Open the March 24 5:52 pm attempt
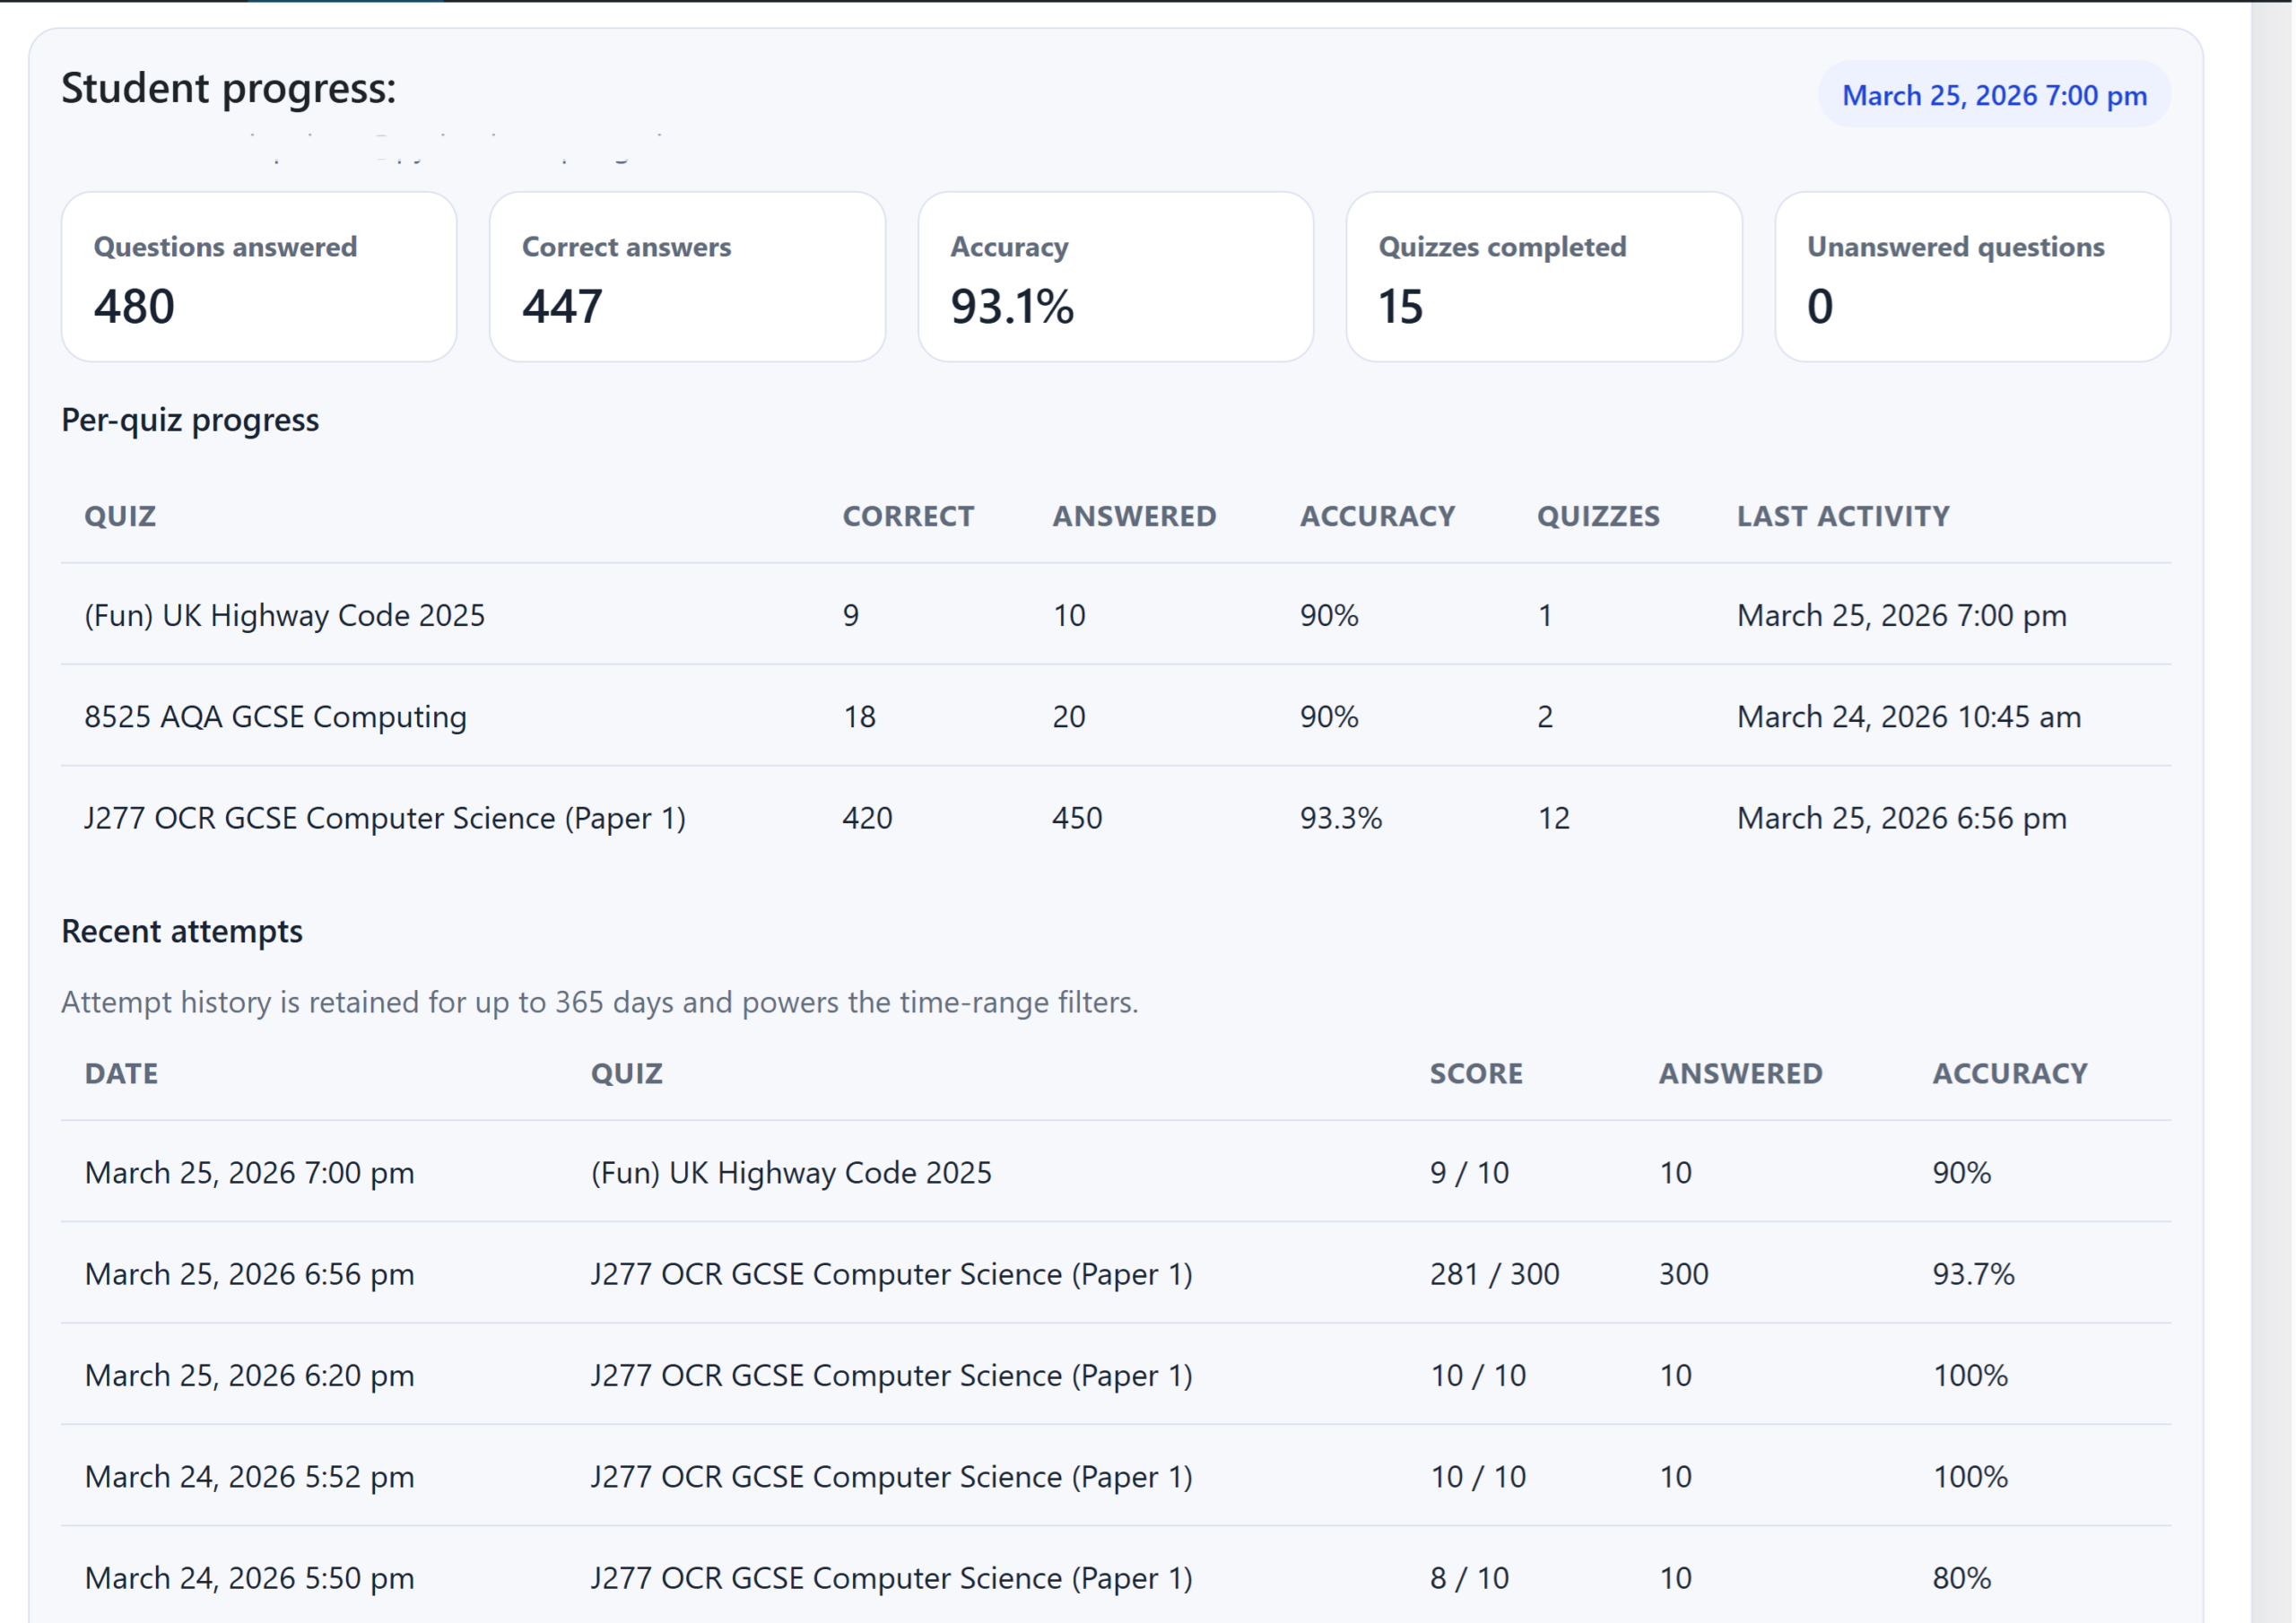Image resolution: width=2296 pixels, height=1623 pixels. pos(249,1476)
